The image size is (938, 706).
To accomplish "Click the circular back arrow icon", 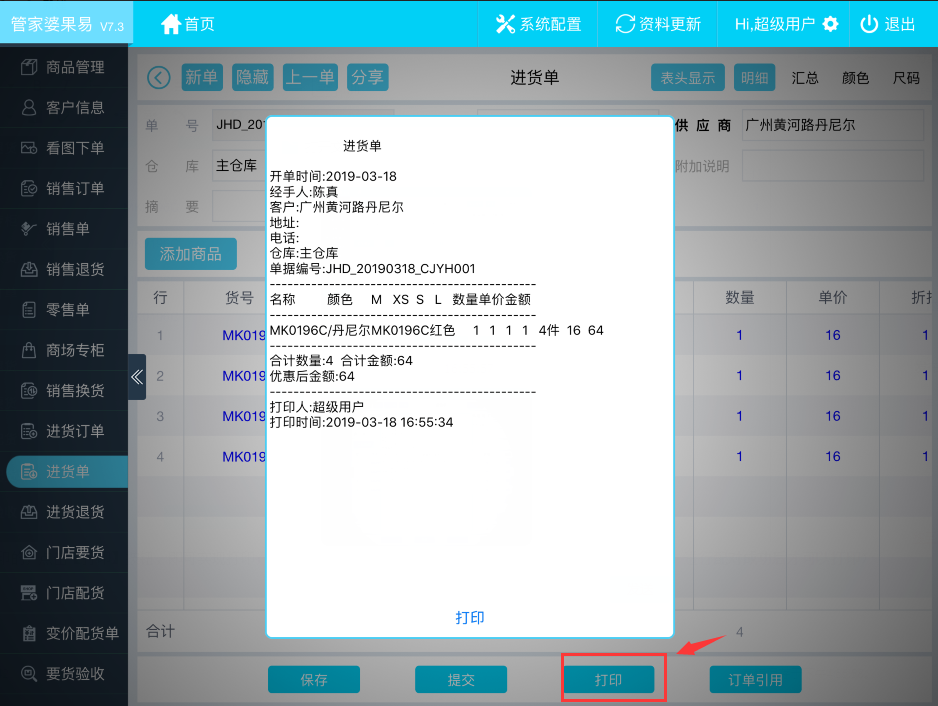I will tap(158, 78).
